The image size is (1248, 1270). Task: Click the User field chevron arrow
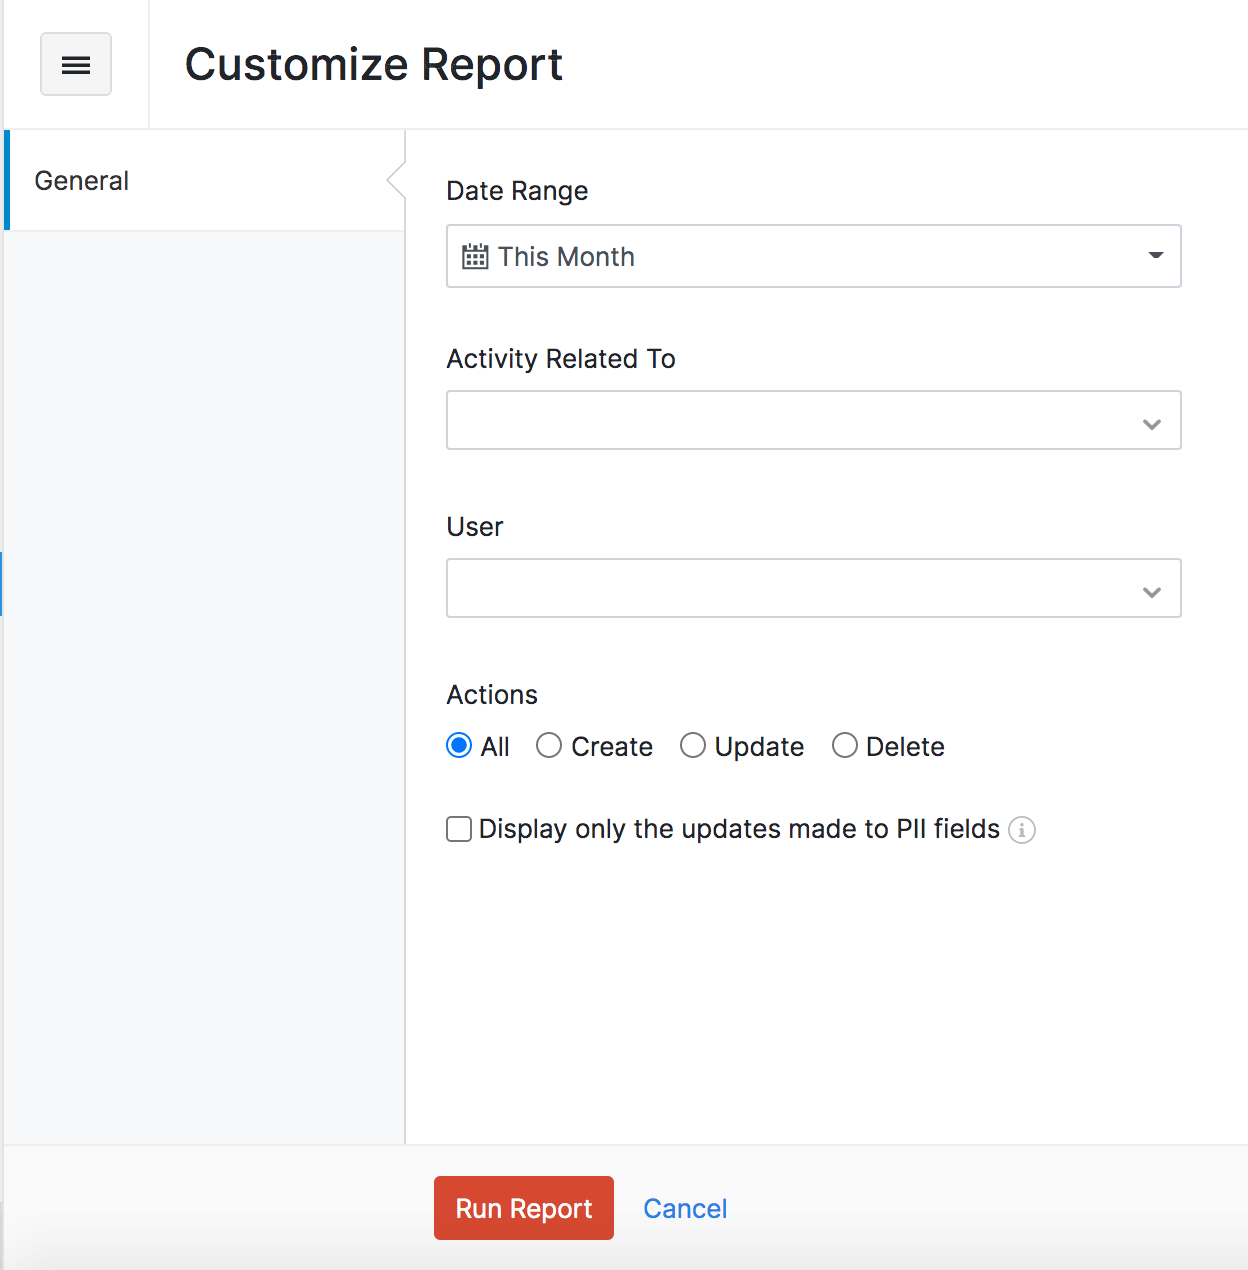pyautogui.click(x=1151, y=592)
